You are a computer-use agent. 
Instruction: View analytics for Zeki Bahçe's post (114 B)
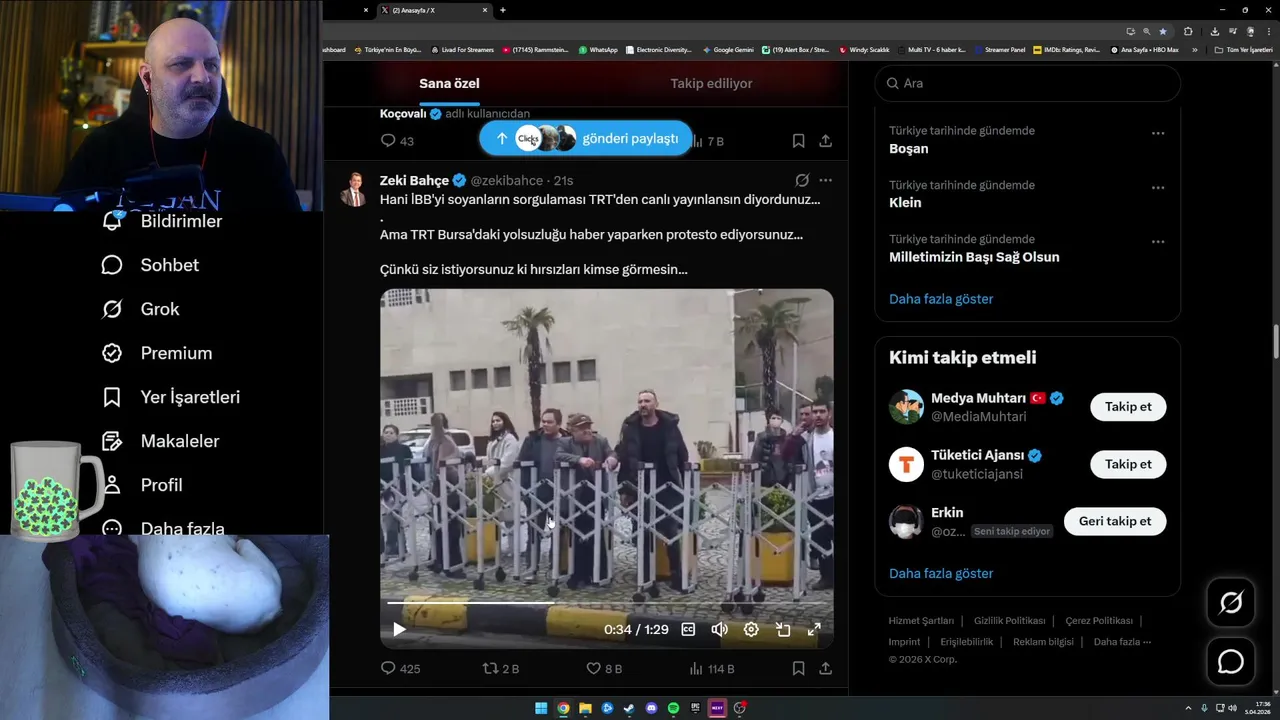[712, 668]
